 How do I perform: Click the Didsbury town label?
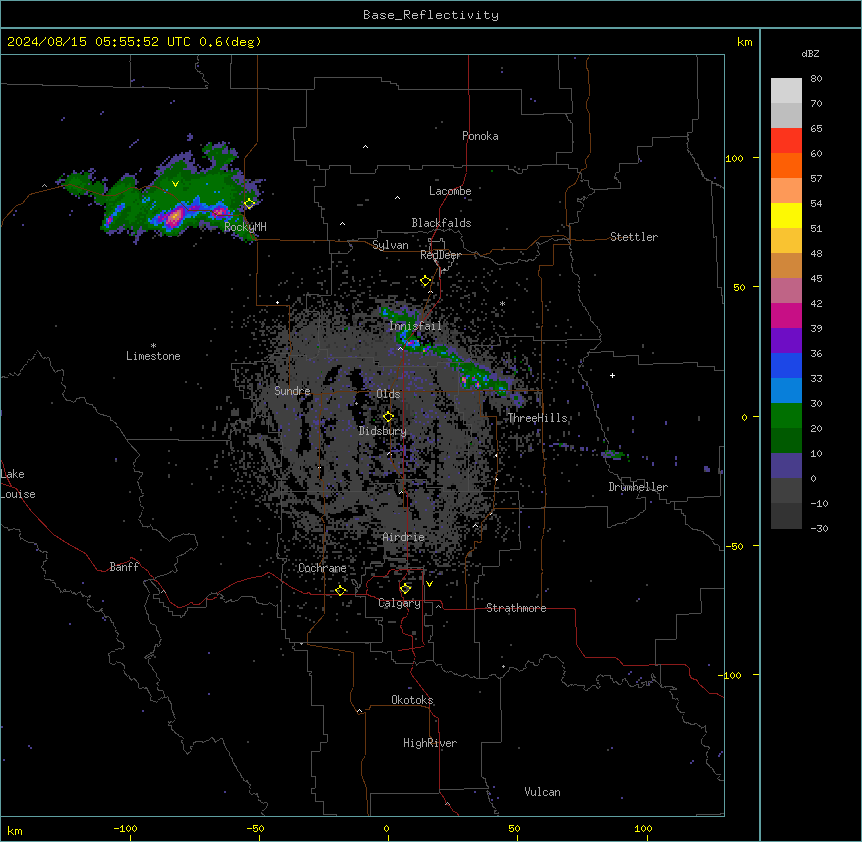(383, 431)
